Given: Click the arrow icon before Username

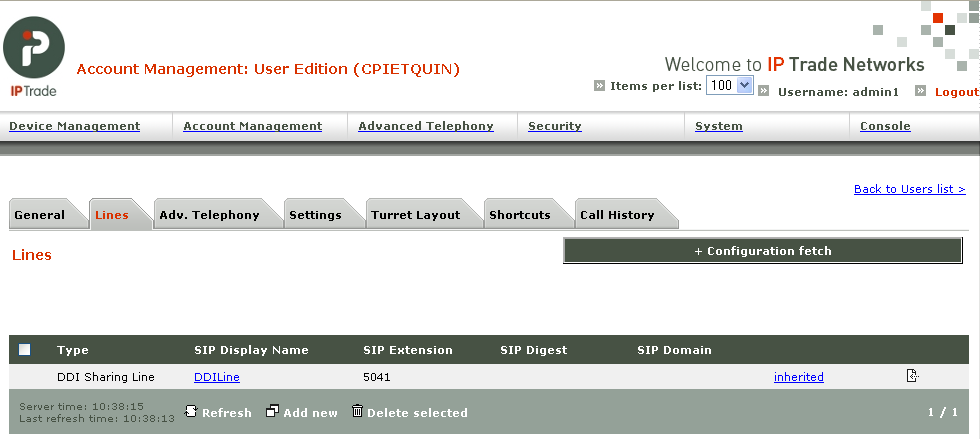Looking at the screenshot, I should (x=763, y=91).
